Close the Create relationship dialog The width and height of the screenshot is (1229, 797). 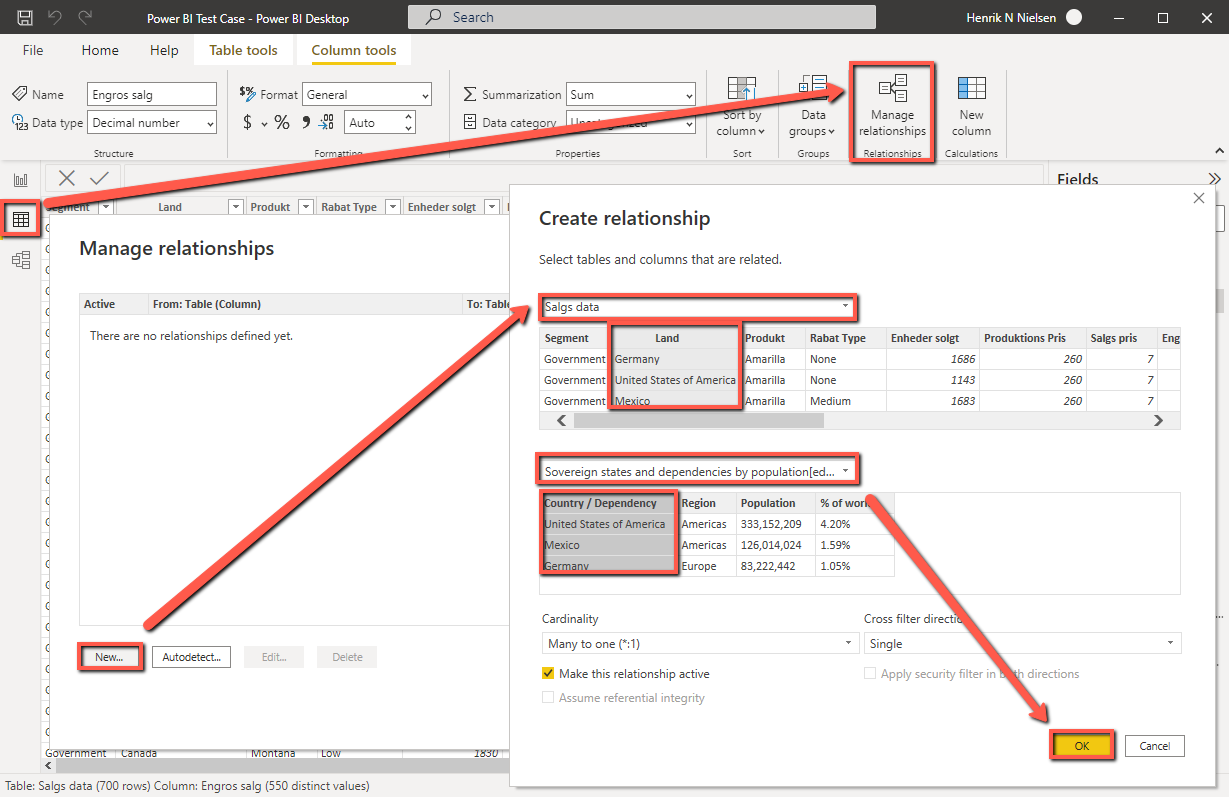coord(1199,198)
